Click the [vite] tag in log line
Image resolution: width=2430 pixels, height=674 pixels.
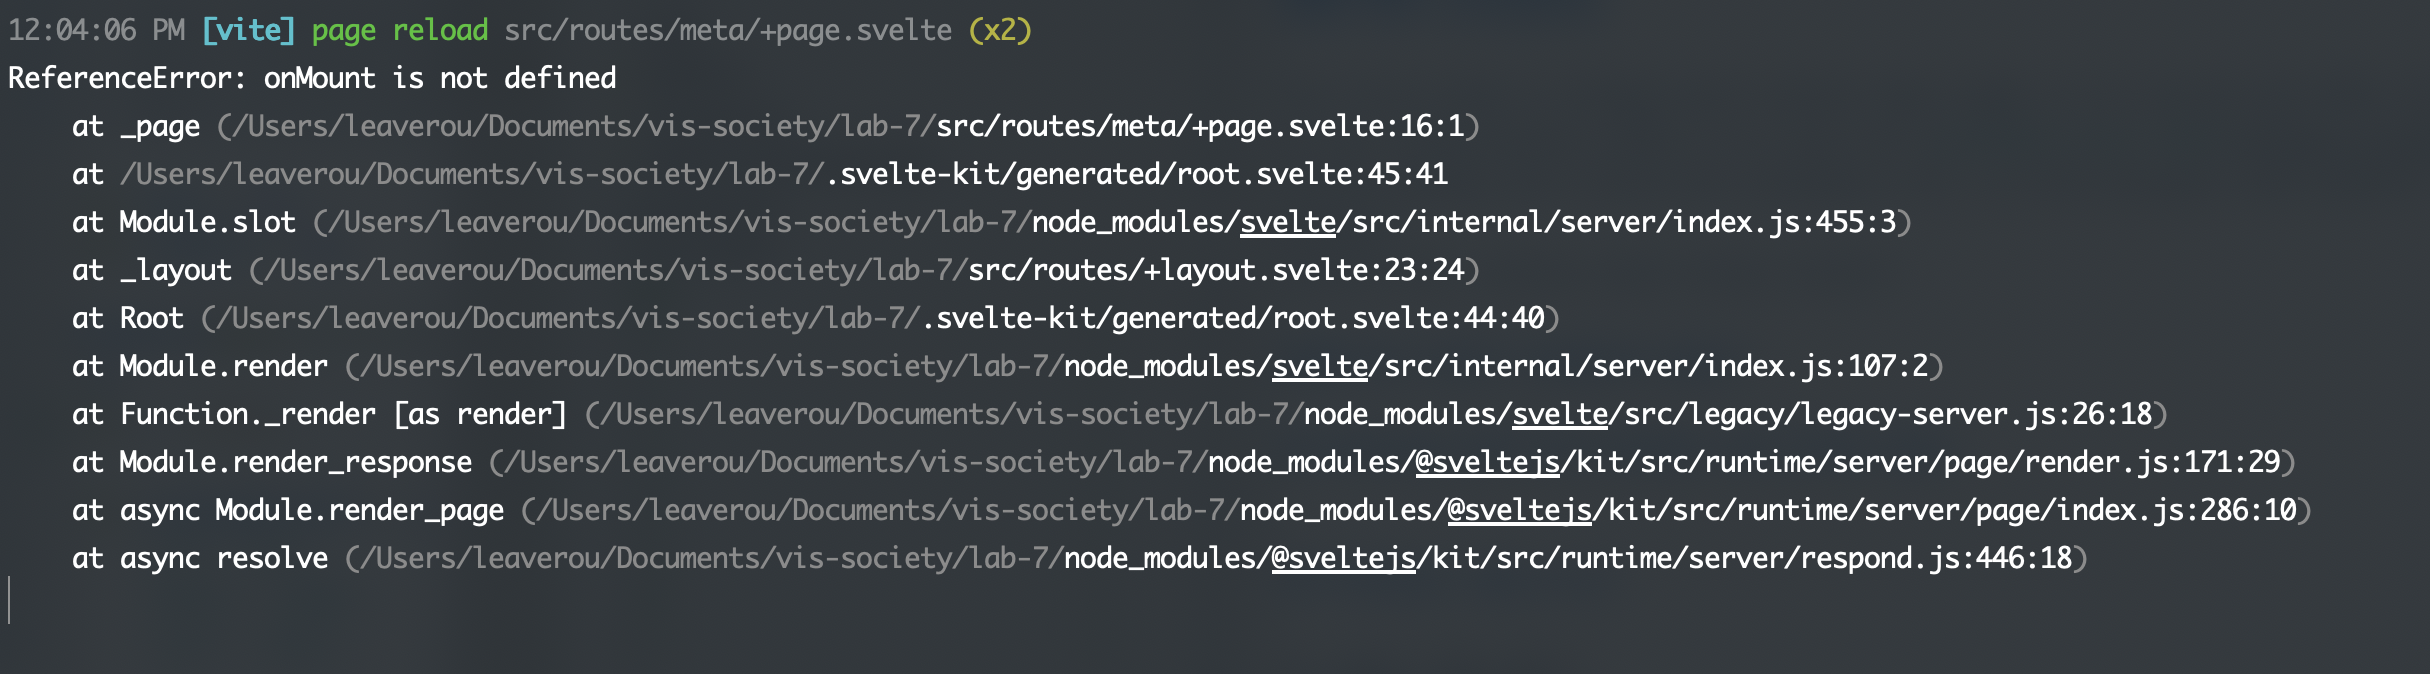(248, 31)
